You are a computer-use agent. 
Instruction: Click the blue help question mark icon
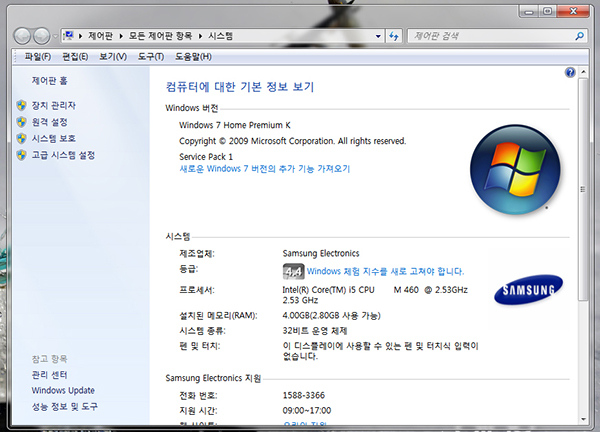click(570, 72)
